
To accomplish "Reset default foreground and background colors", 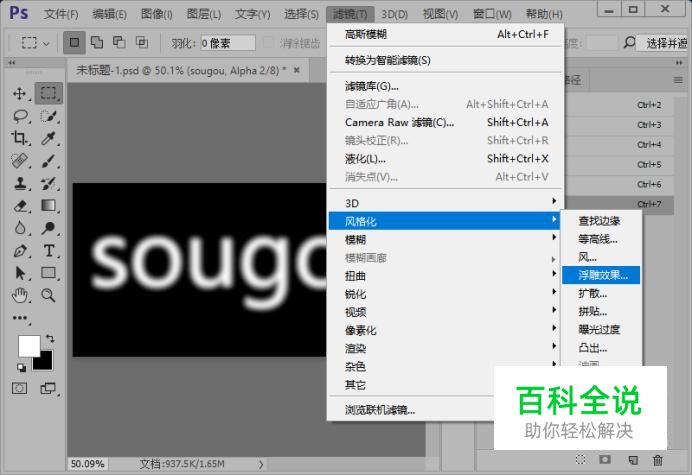I will 21,367.
